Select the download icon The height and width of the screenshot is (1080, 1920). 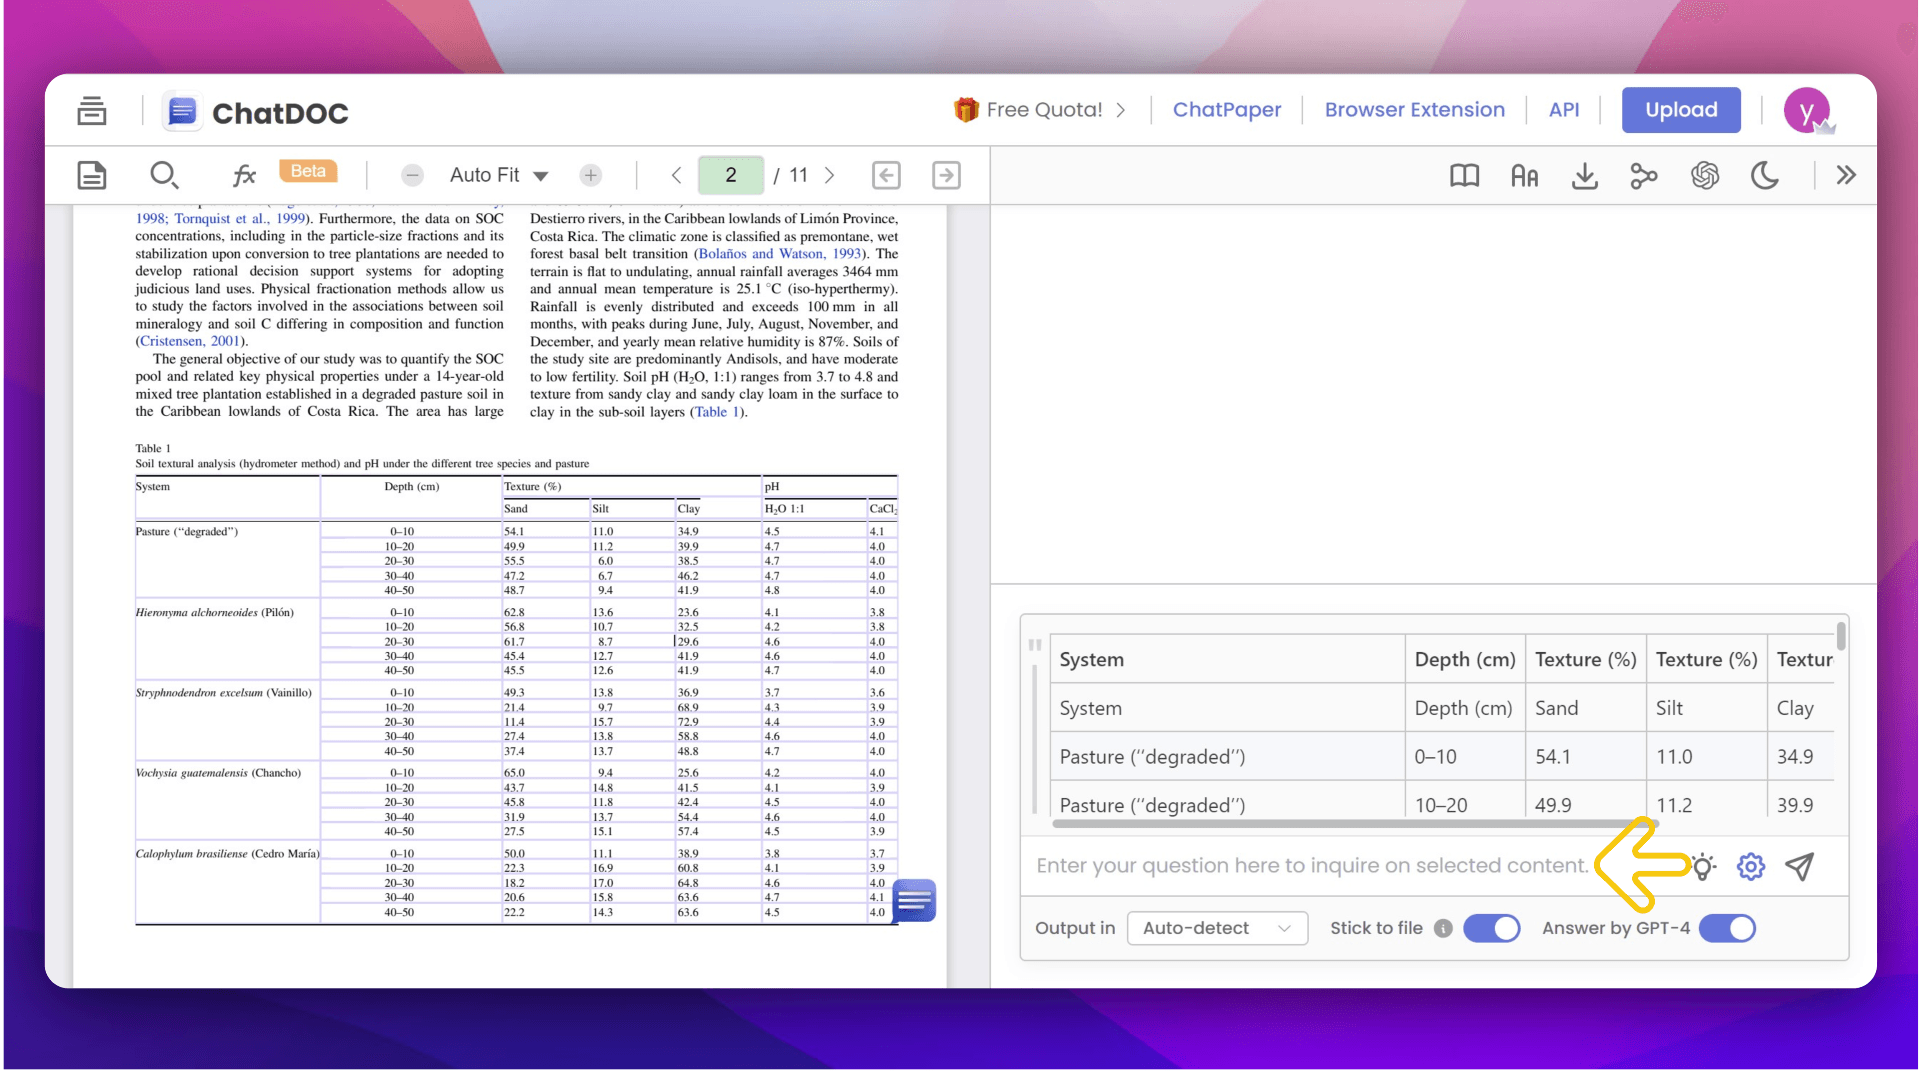(x=1584, y=175)
